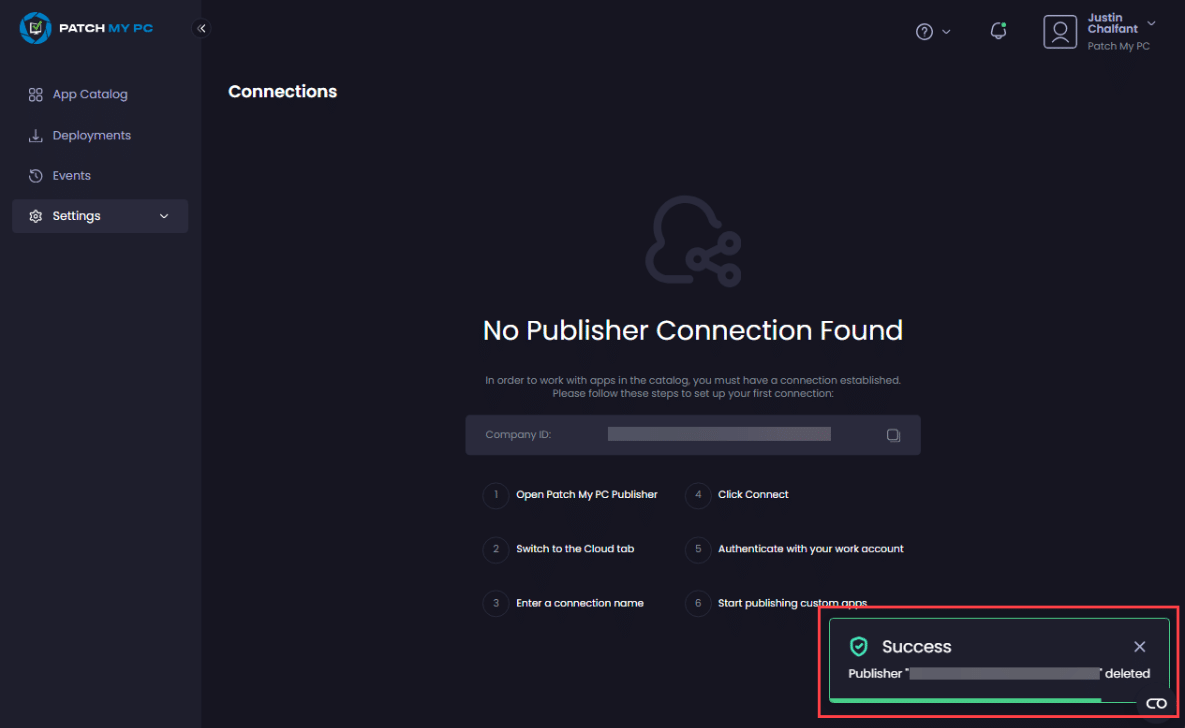Screen dimensions: 1185x728
Task: Open the Events section
Action: (71, 176)
